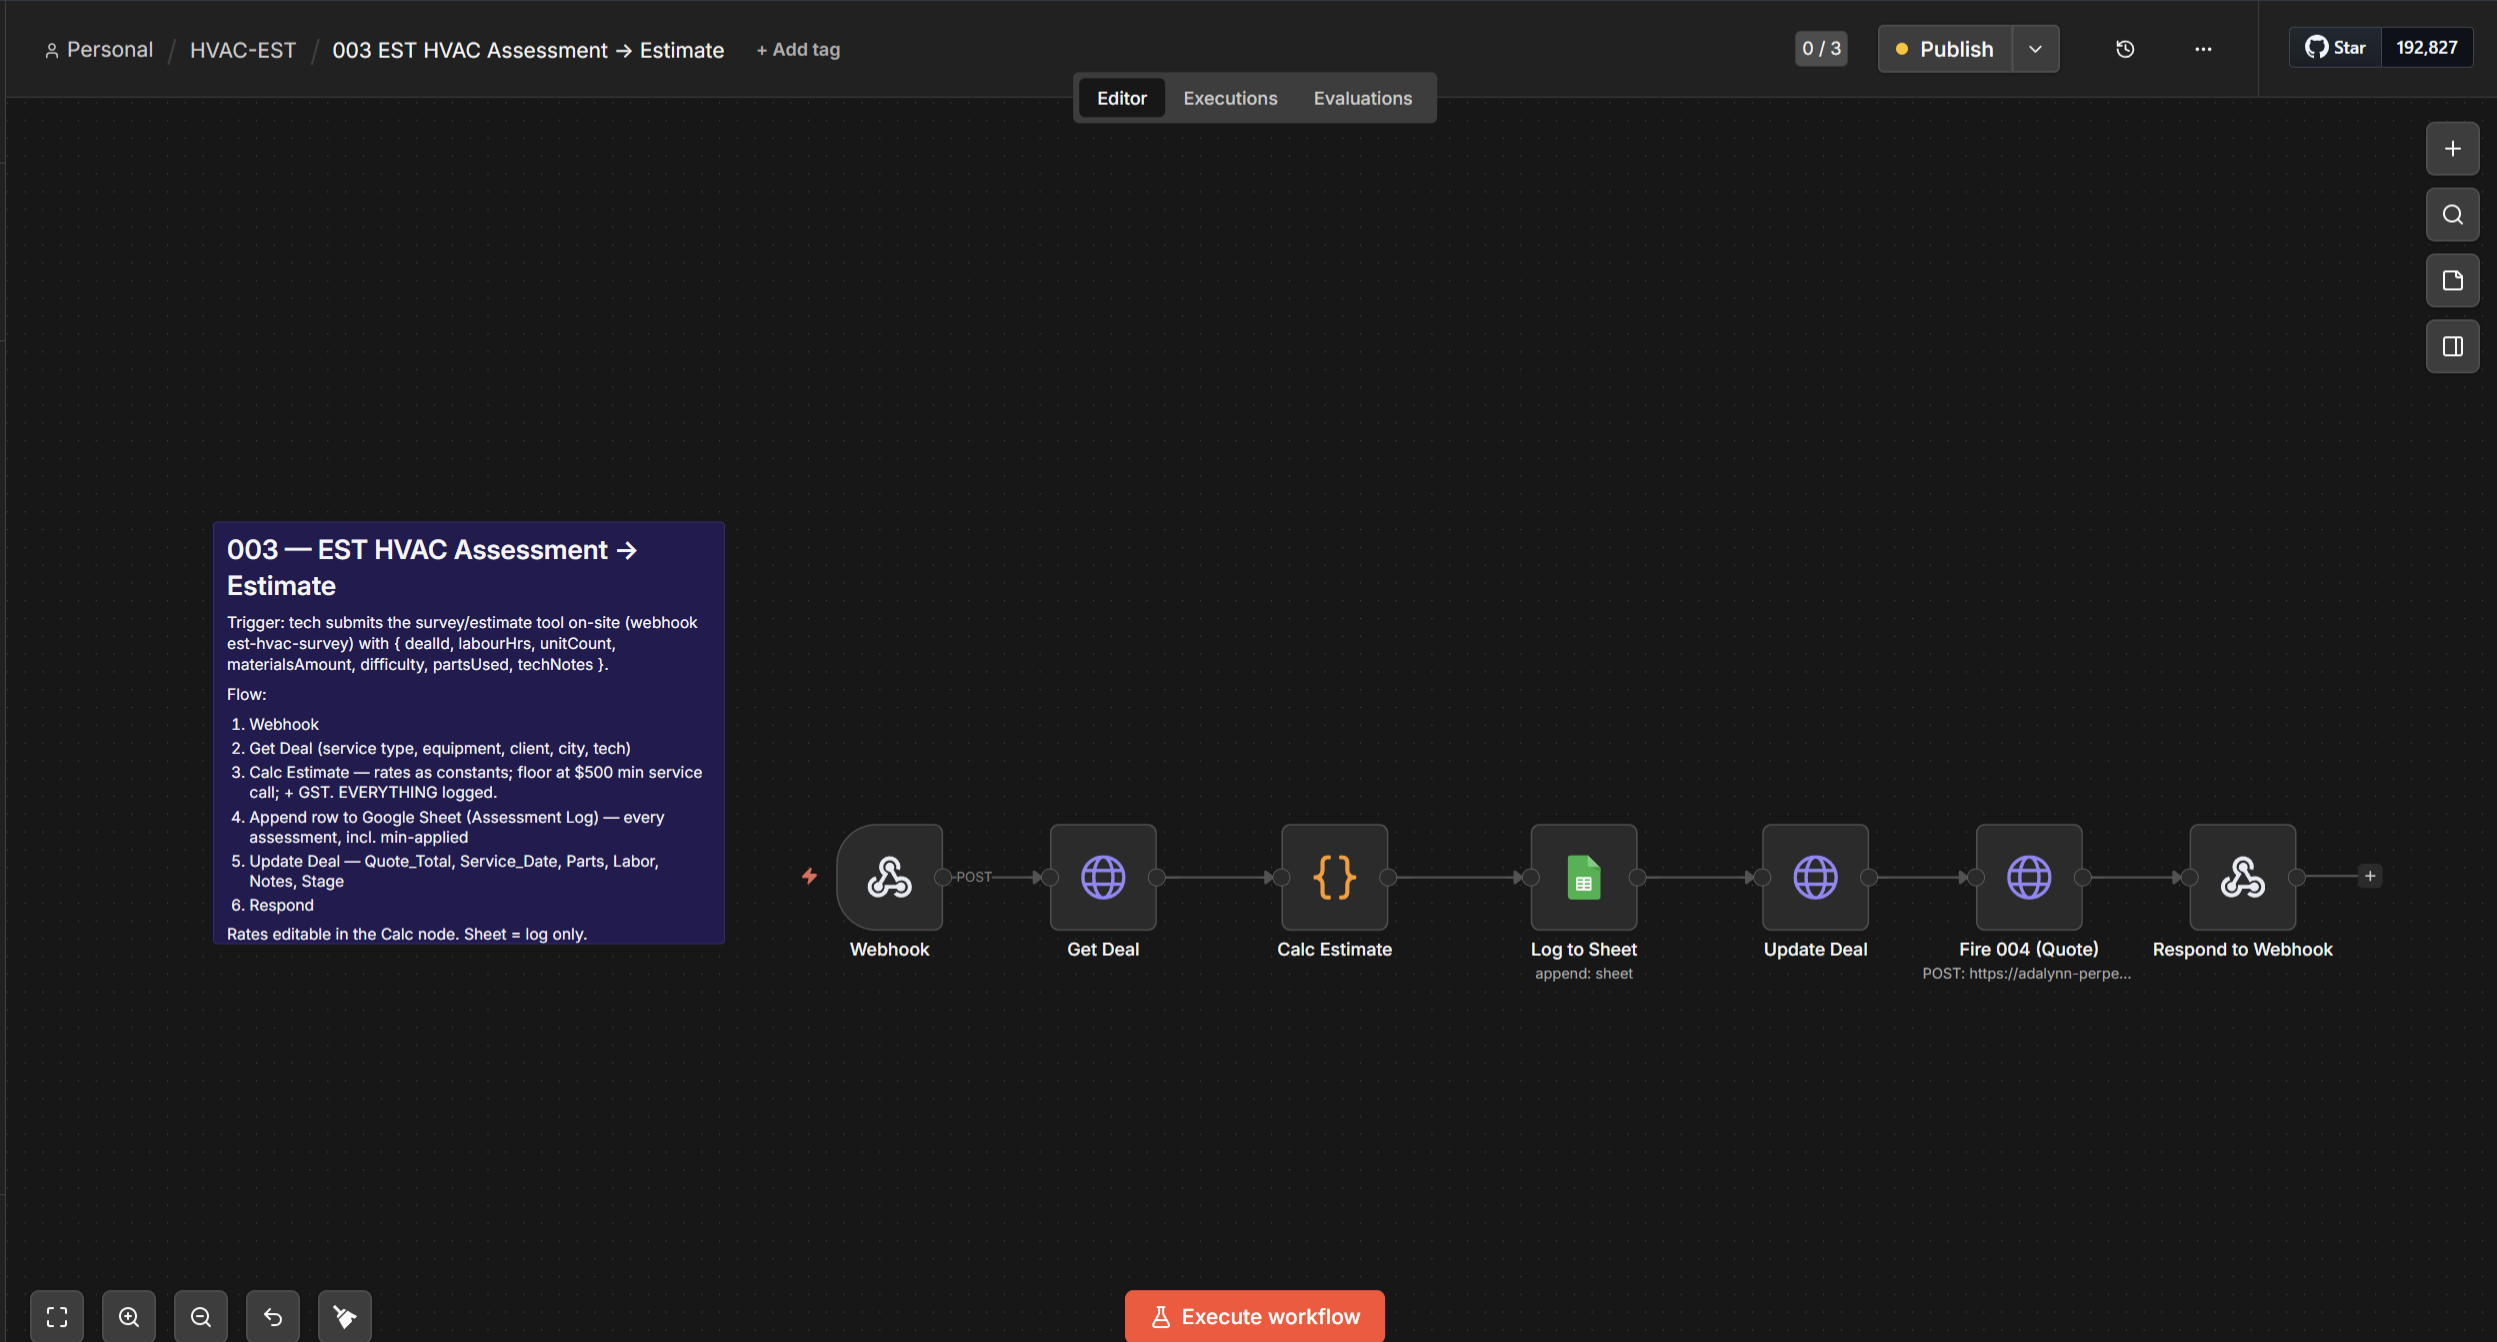Click the Update Deal globe node

(1815, 877)
